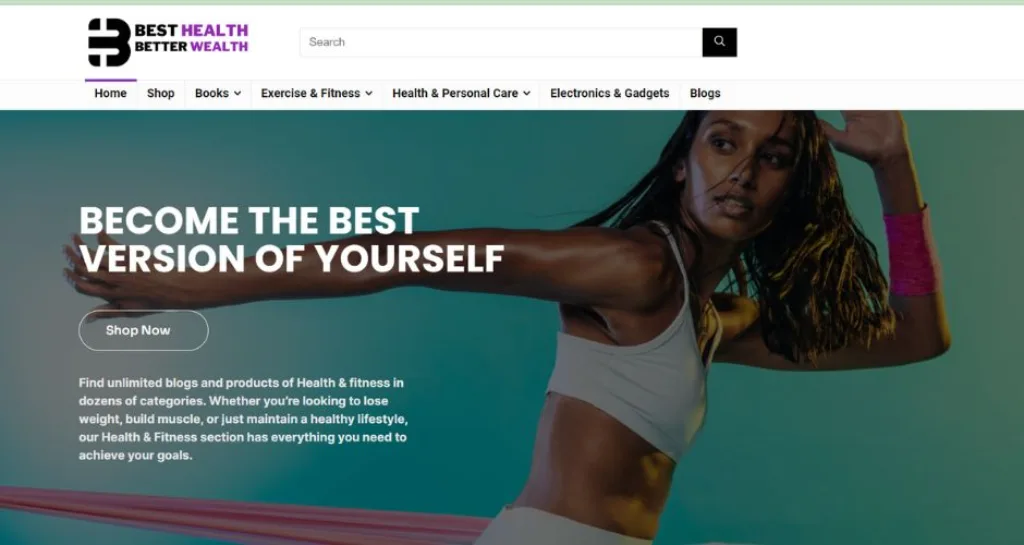1024x545 pixels.
Task: Expand the chevron next to Books
Action: coord(237,93)
